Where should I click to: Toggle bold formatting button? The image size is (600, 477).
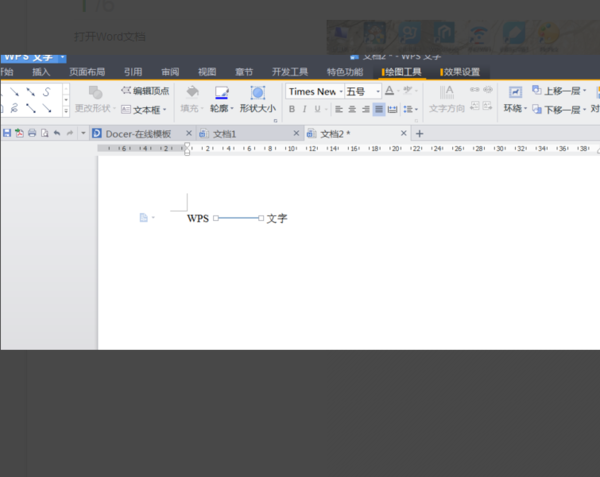(292, 109)
